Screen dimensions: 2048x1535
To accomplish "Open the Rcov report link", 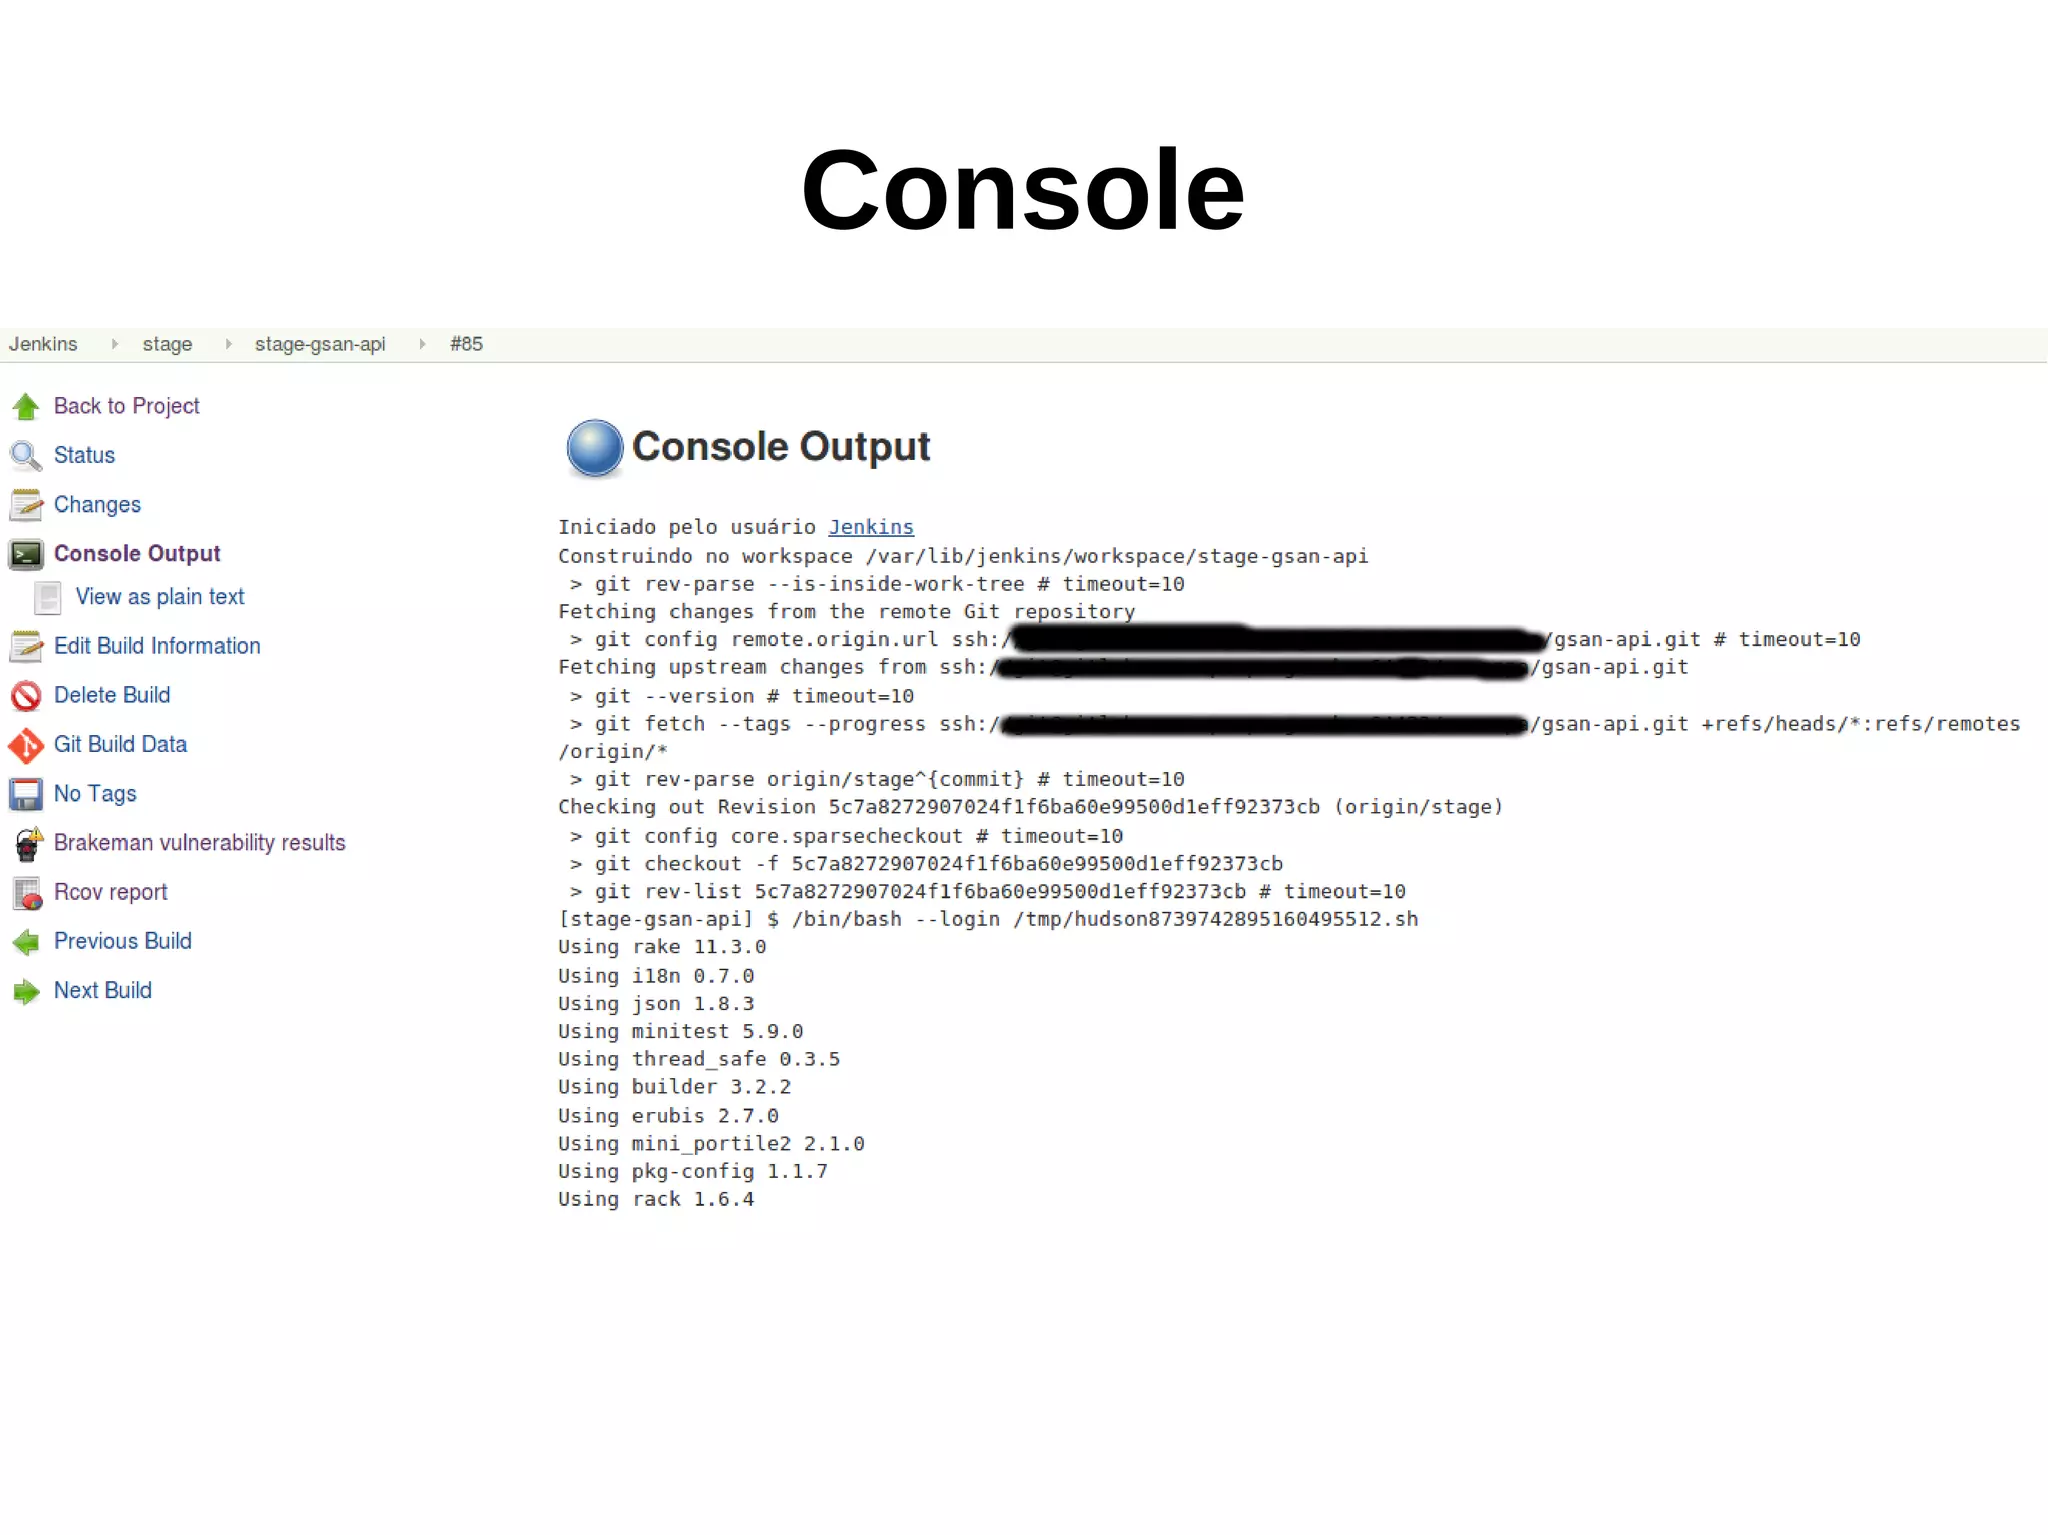I will click(110, 892).
